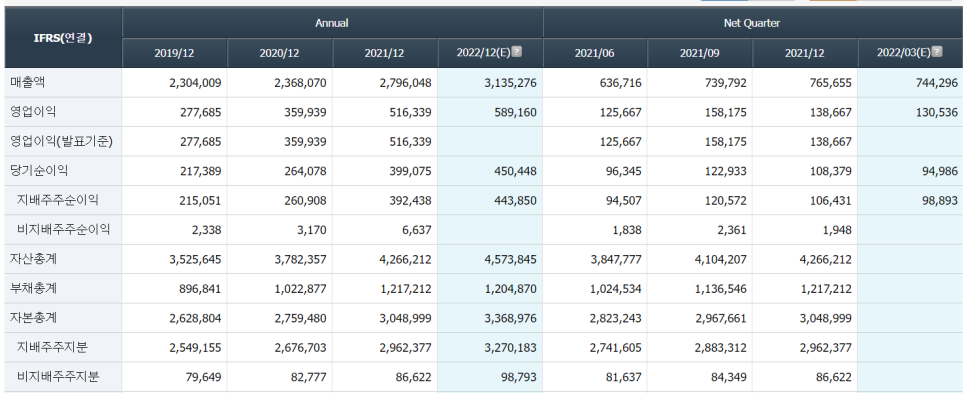Select the Annual header group
The width and height of the screenshot is (966, 393).
[332, 23]
